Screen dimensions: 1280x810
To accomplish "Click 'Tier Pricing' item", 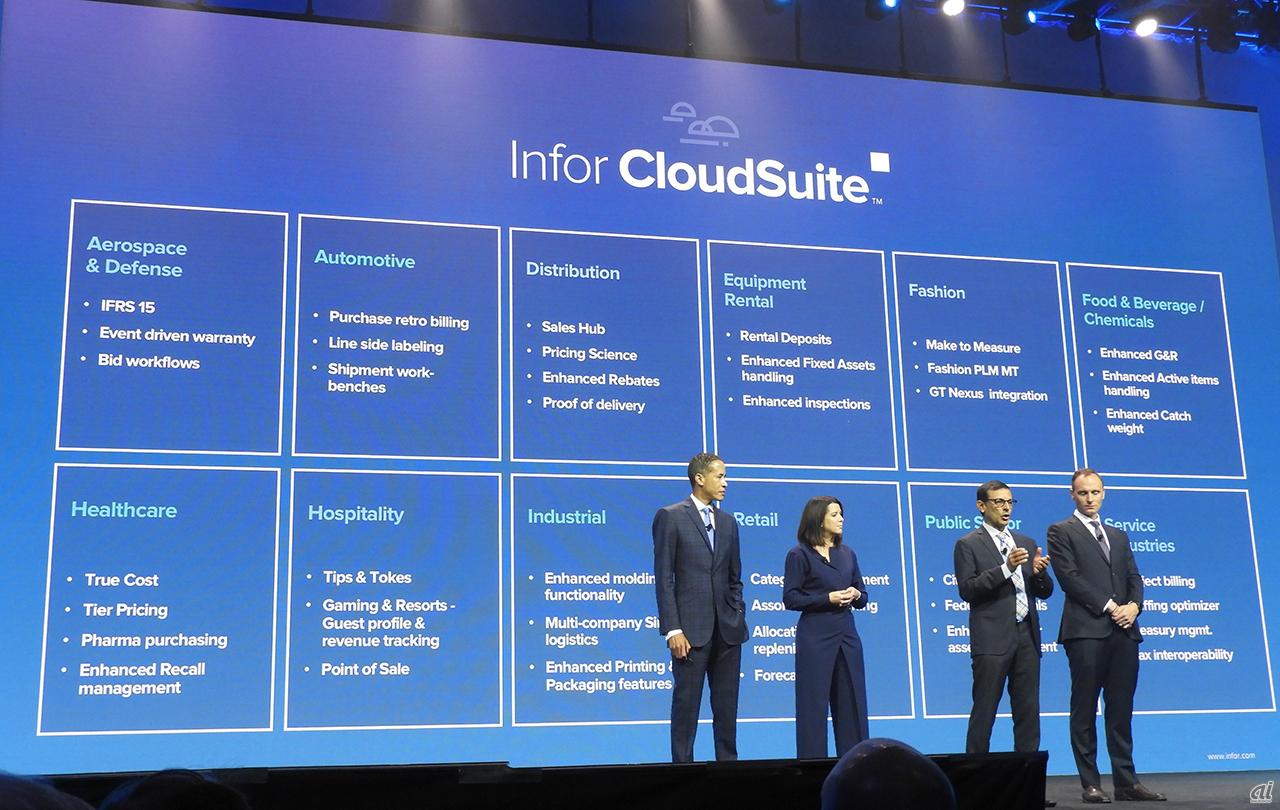I will pyautogui.click(x=125, y=610).
